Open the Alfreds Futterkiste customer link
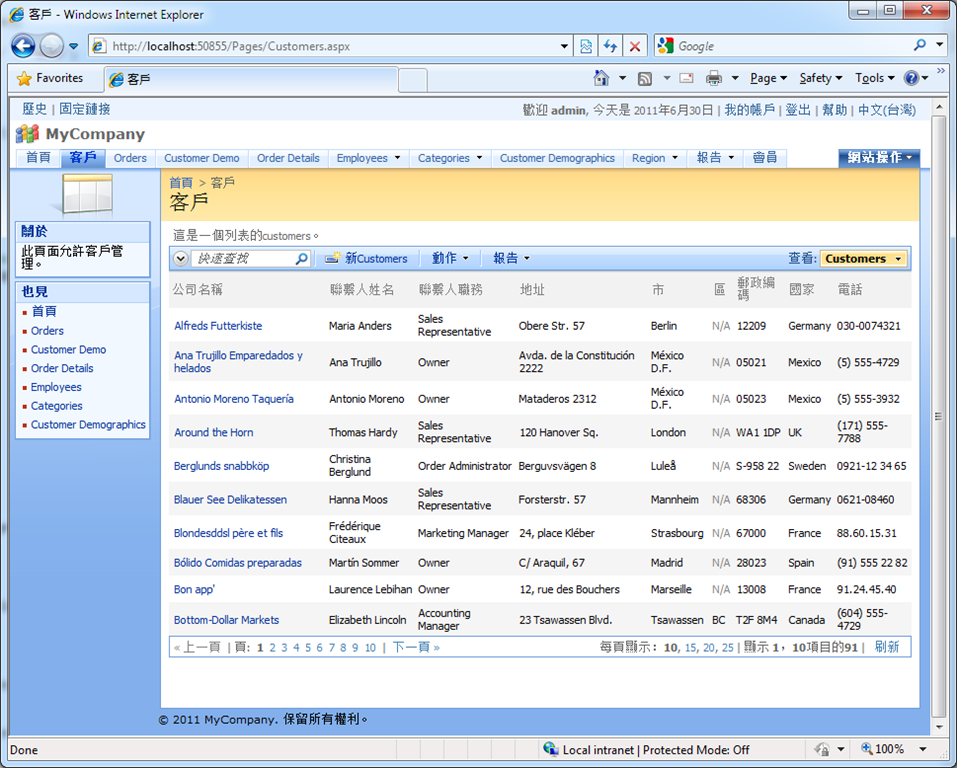The image size is (957, 768). tap(218, 326)
